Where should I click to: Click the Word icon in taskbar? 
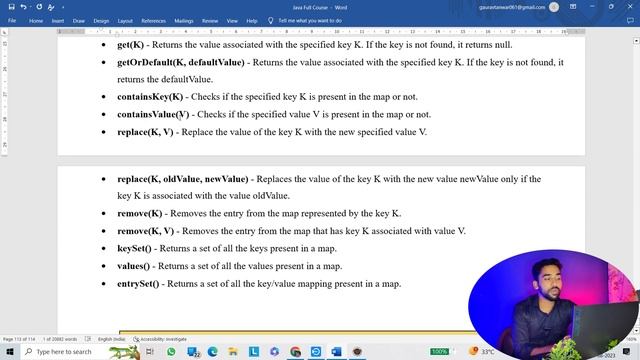tap(336, 351)
